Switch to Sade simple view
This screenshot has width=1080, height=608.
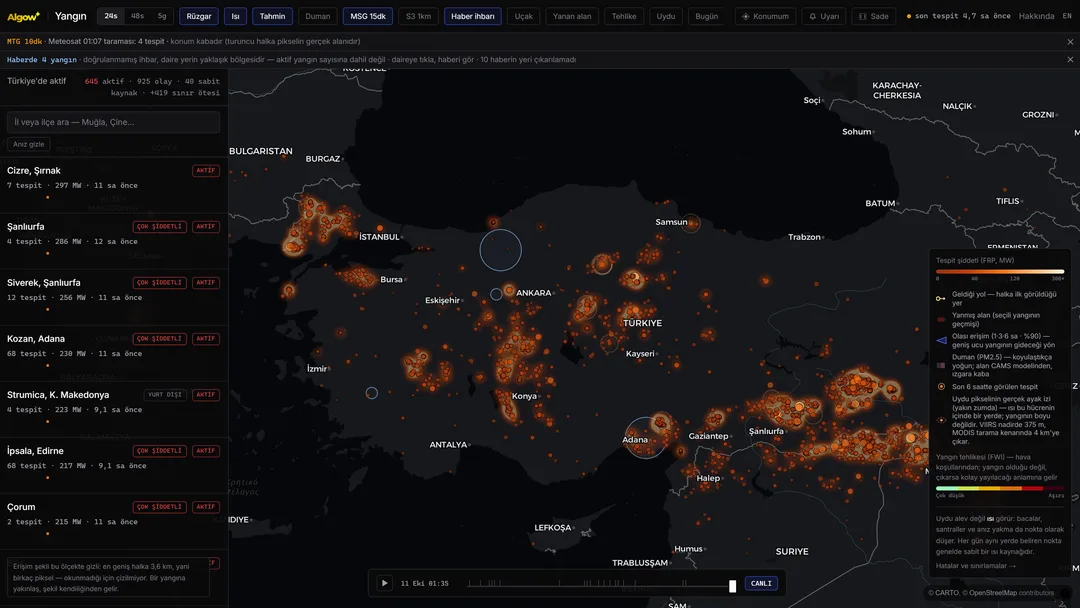(x=873, y=16)
